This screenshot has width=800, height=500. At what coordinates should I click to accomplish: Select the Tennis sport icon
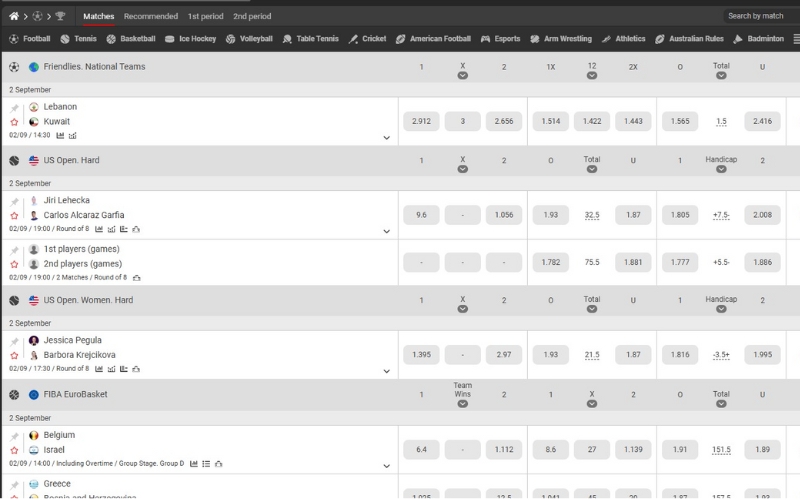pos(65,39)
